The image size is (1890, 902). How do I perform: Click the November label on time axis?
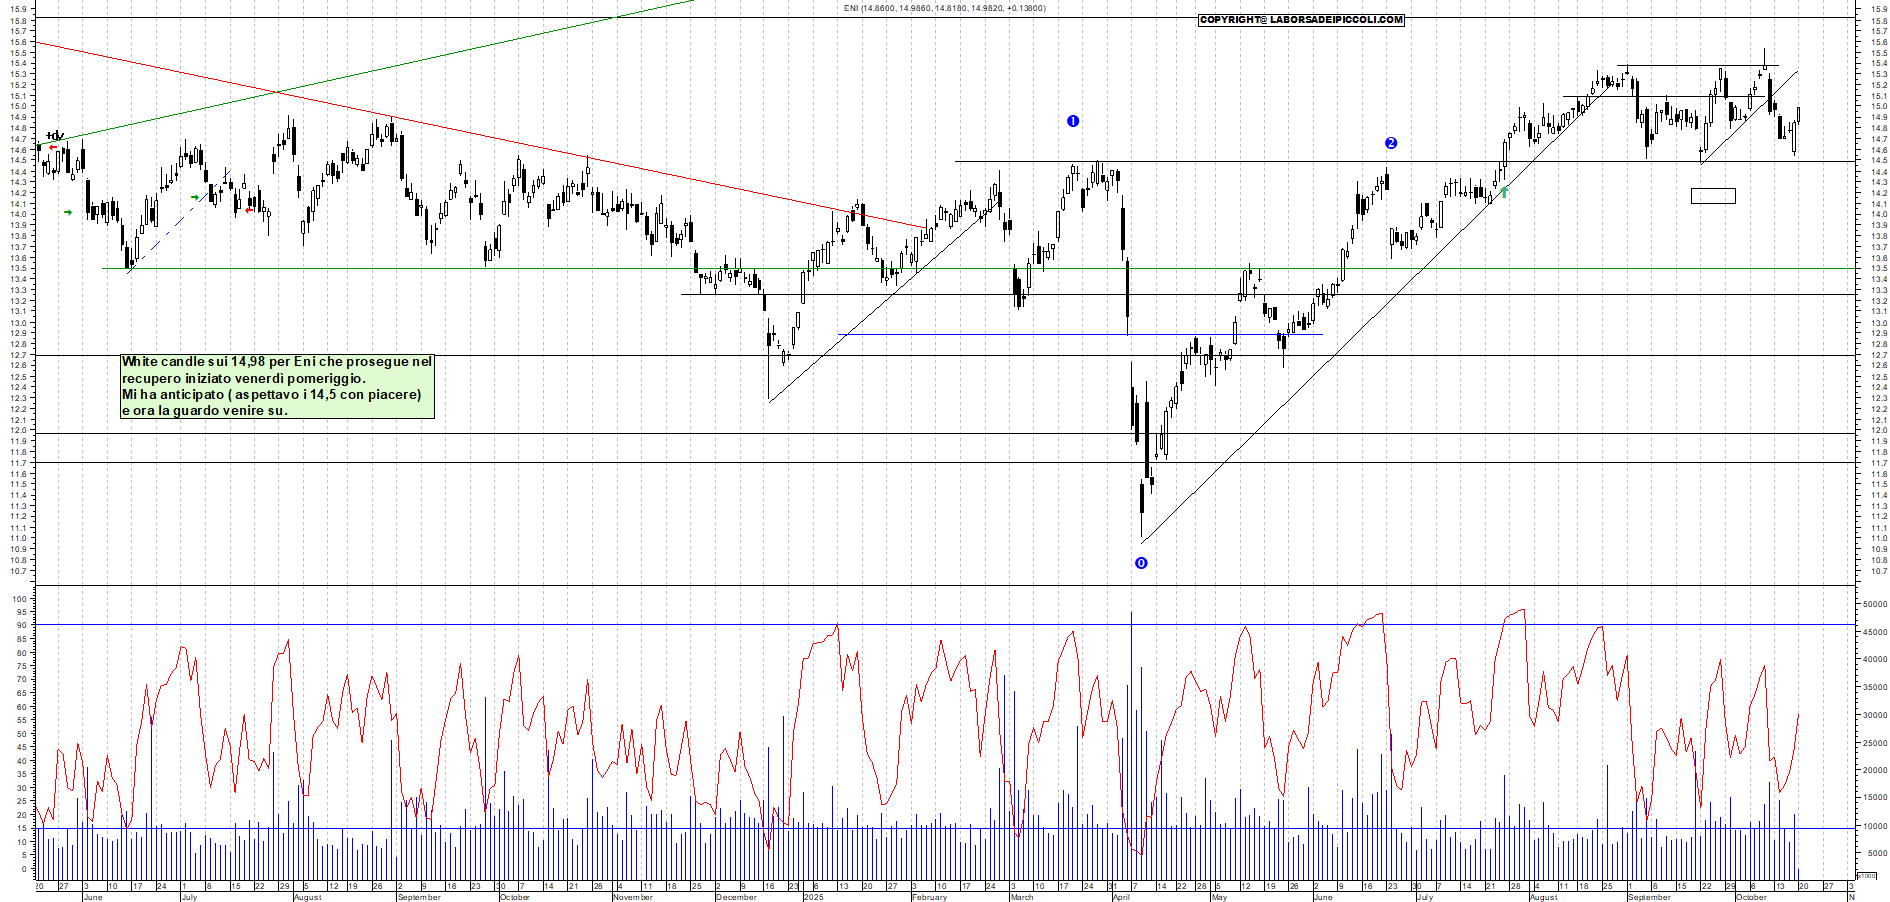(x=632, y=897)
